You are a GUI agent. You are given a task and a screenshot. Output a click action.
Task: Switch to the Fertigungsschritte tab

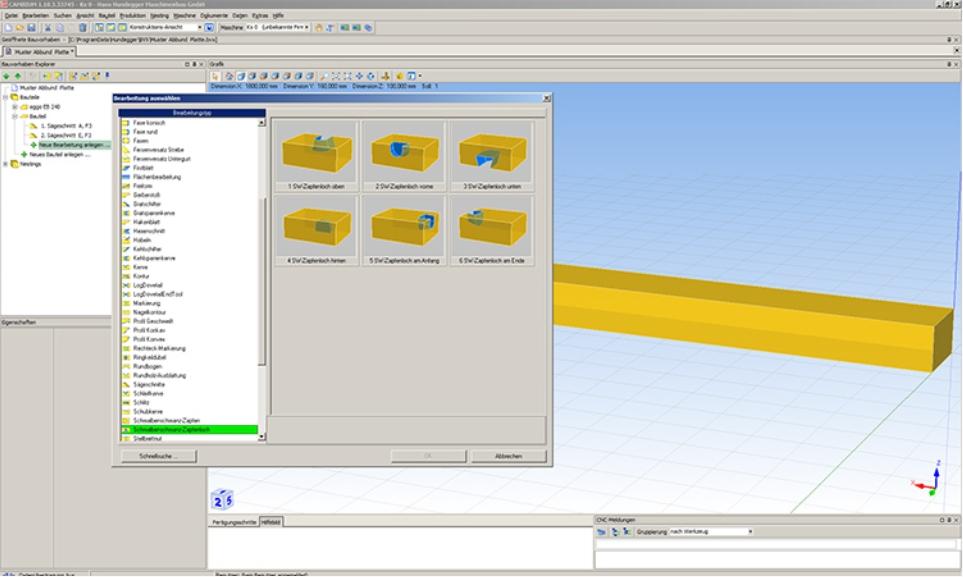pos(232,522)
